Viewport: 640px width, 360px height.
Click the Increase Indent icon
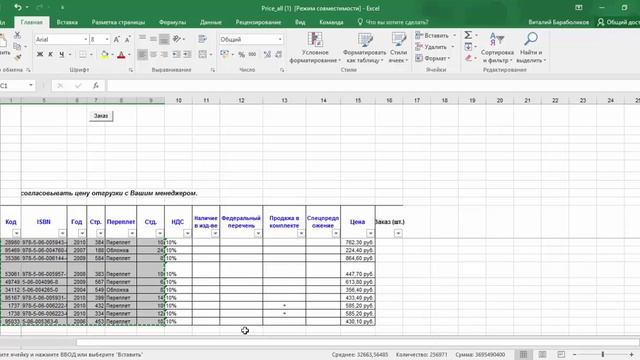point(187,54)
